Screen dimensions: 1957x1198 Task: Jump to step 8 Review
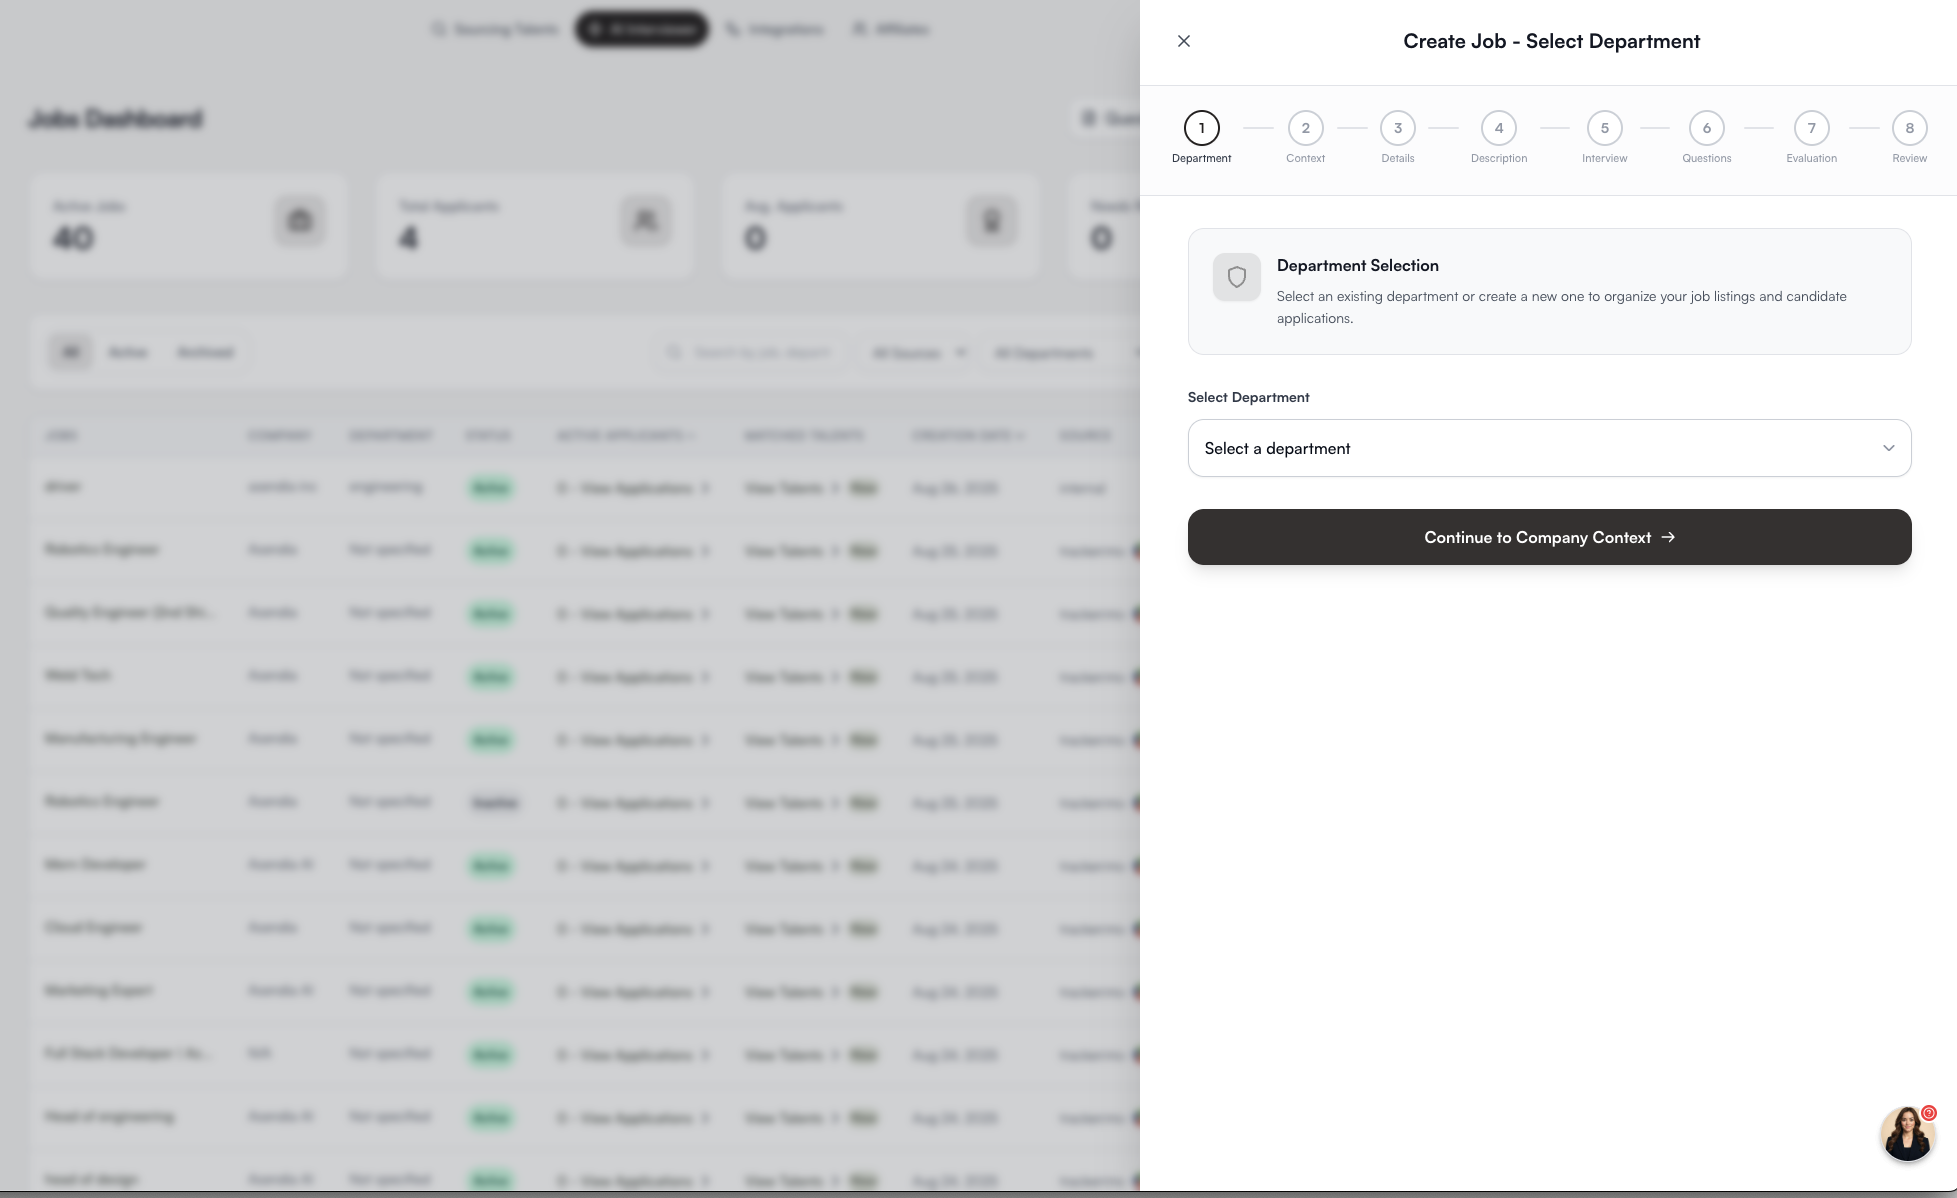[x=1909, y=128]
